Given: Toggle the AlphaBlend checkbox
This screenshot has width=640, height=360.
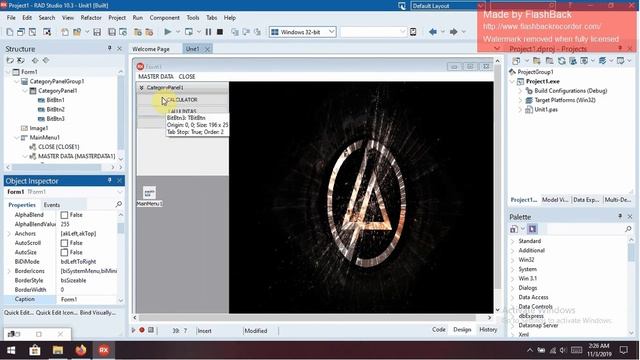Looking at the screenshot, I should [x=64, y=215].
